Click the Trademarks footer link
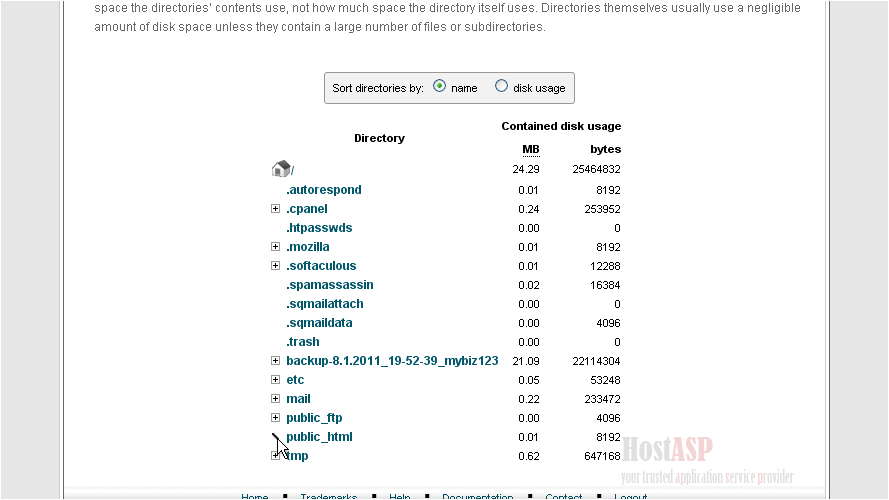 pyautogui.click(x=328, y=496)
